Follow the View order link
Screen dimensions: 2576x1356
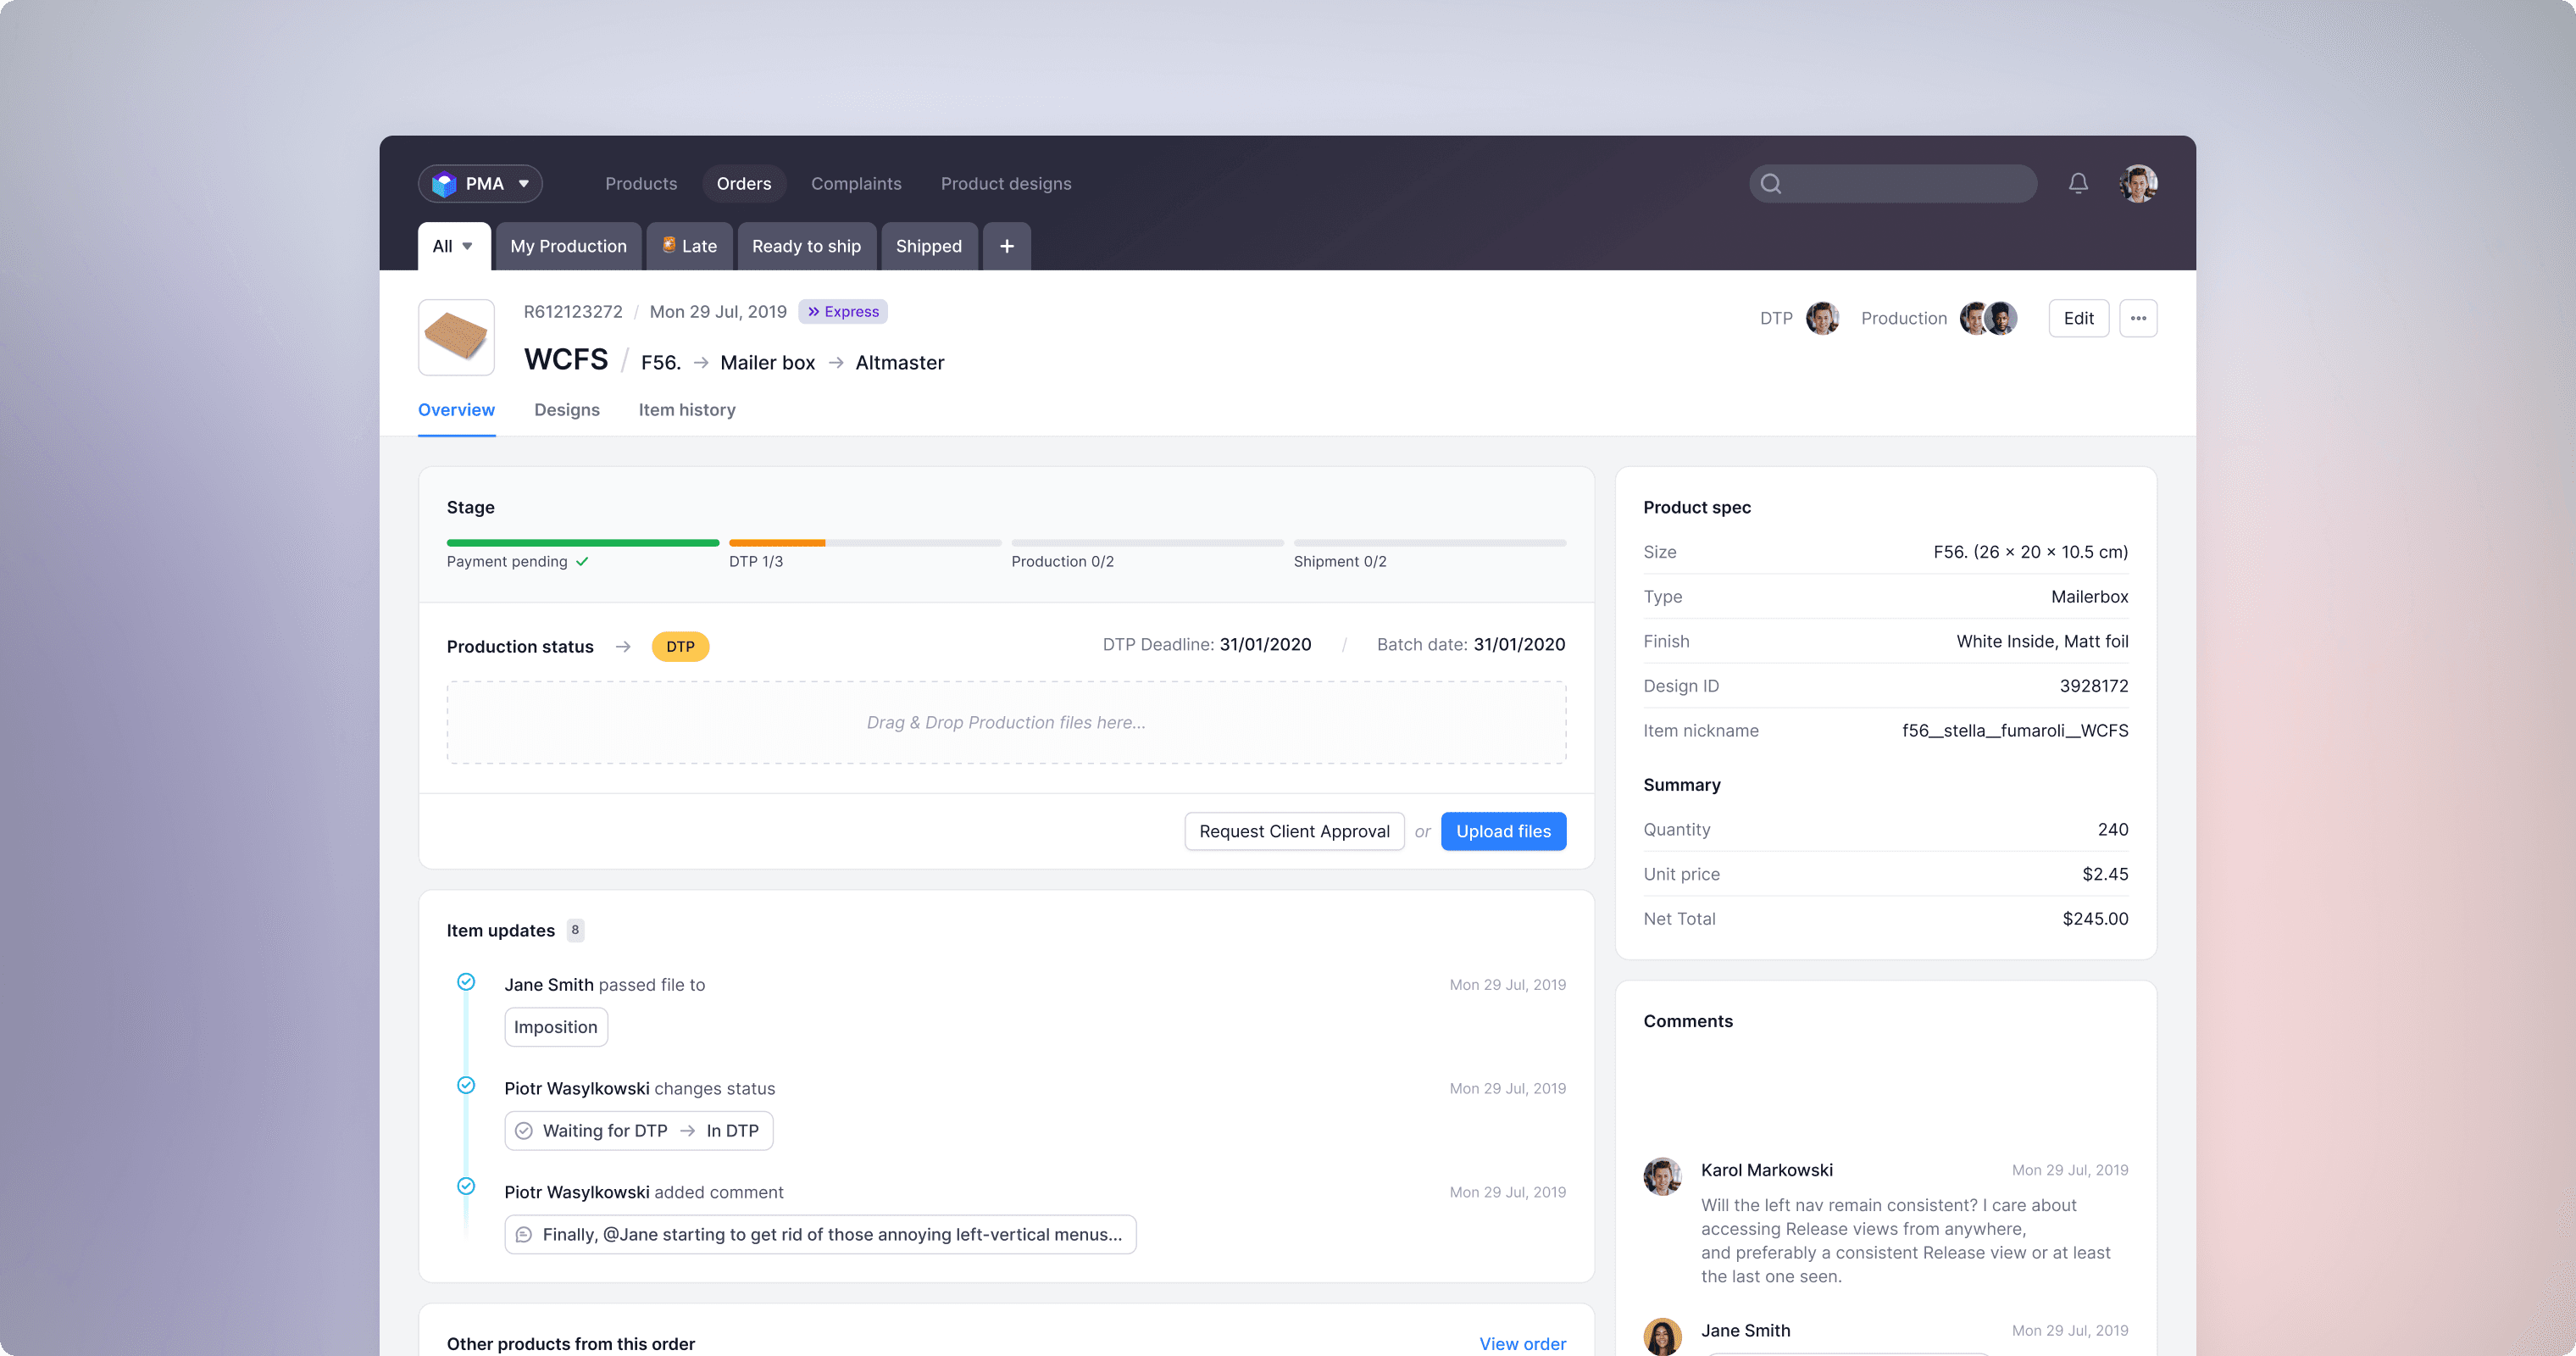(x=1522, y=1343)
